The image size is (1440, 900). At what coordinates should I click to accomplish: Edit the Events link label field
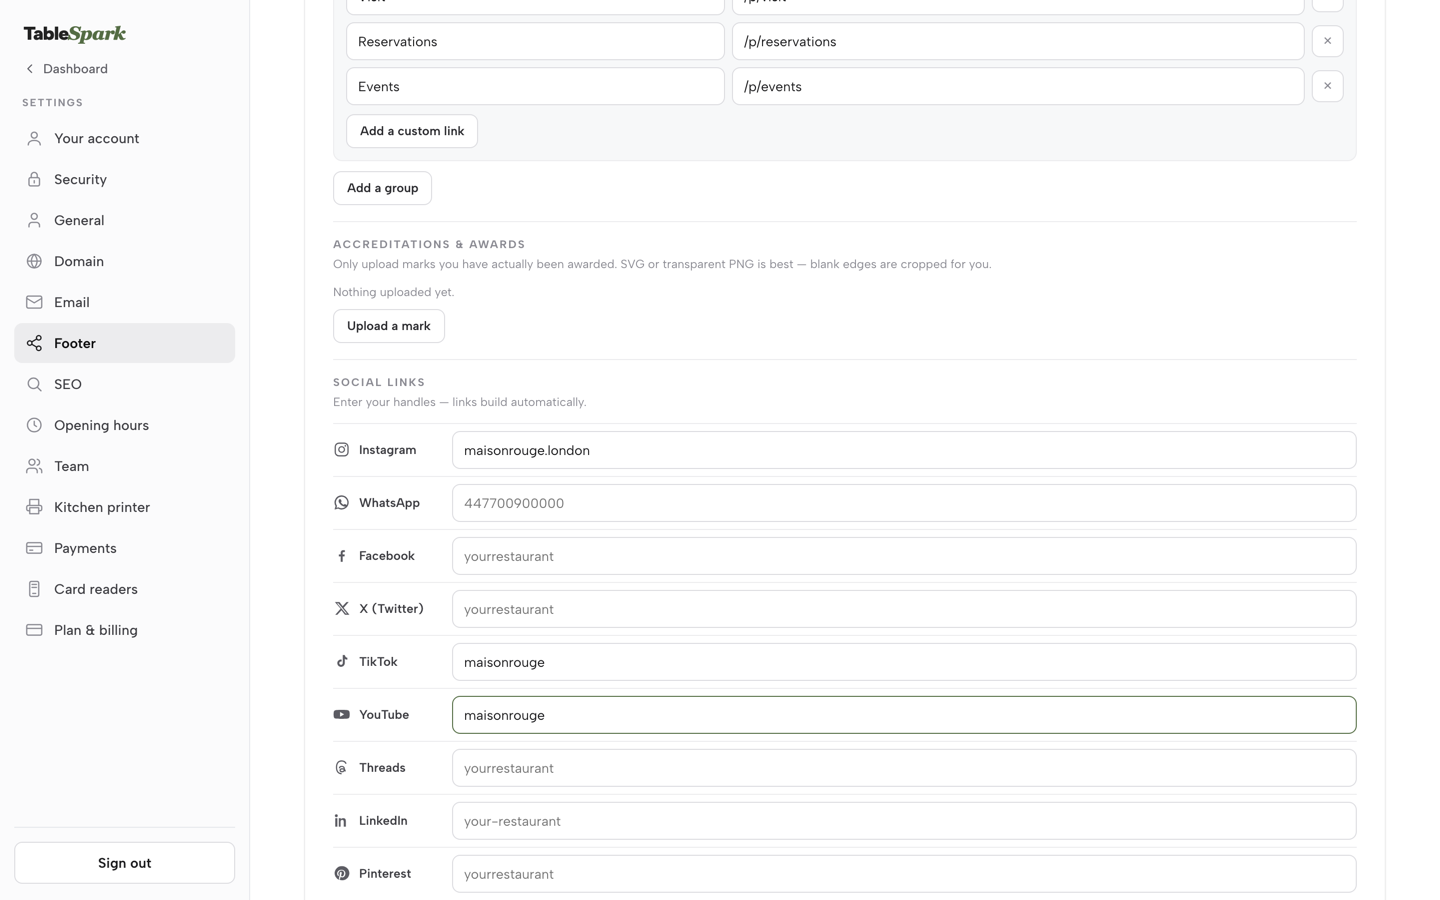click(x=535, y=86)
